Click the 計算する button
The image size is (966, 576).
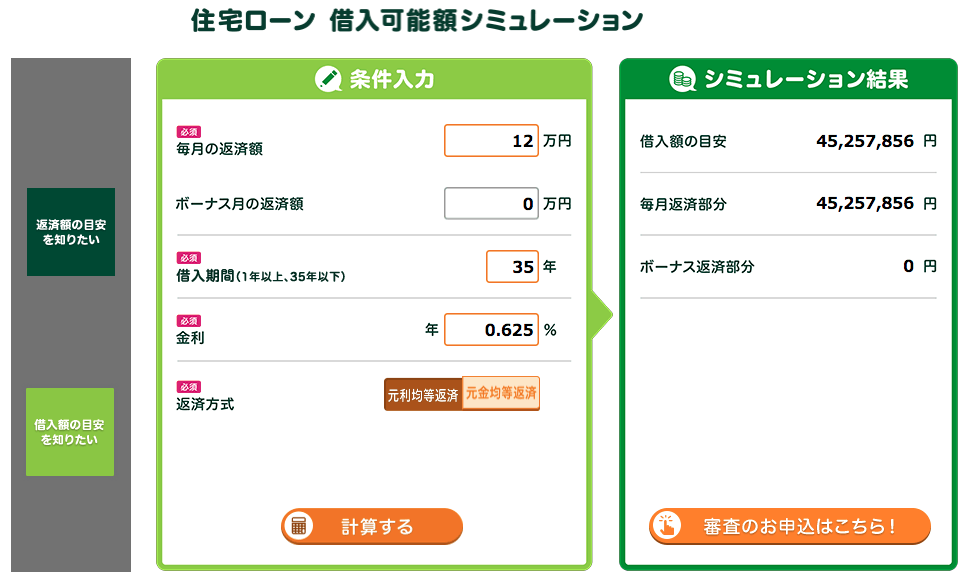(x=371, y=526)
